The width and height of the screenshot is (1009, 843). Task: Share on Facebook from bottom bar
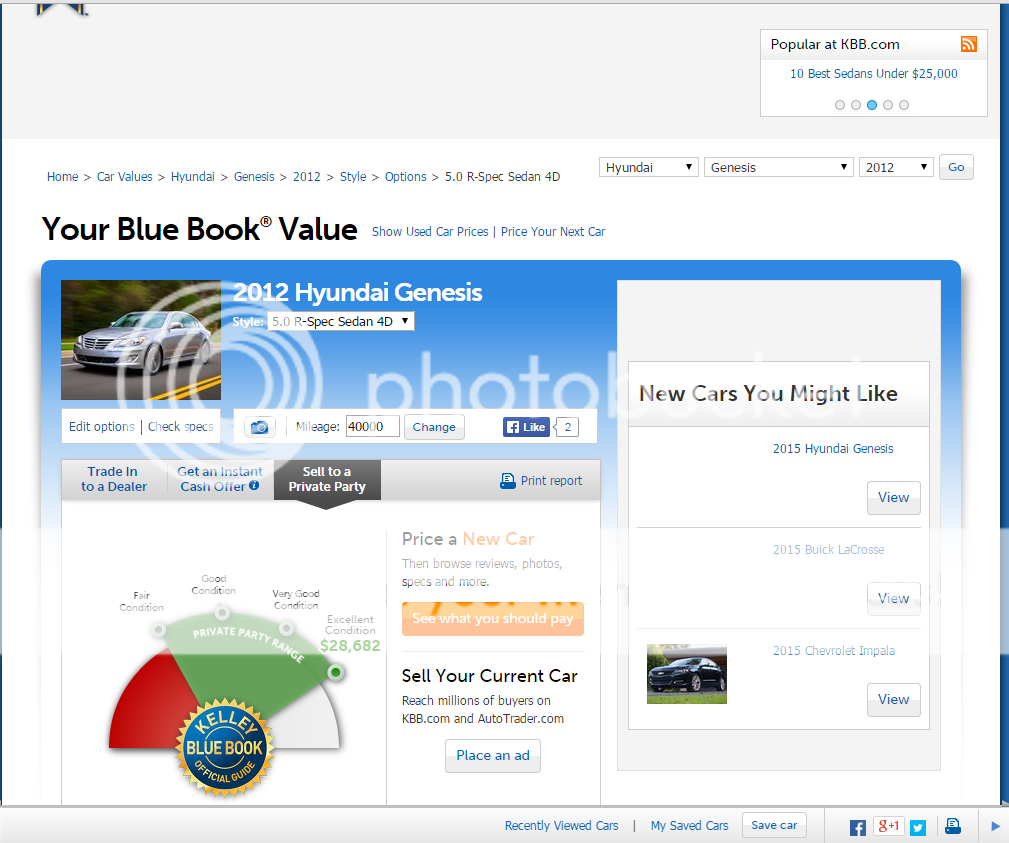pyautogui.click(x=857, y=828)
